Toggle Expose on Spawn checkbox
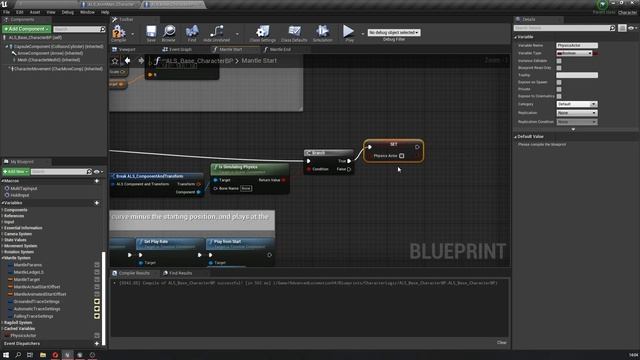This screenshot has height=360, width=640. point(559,82)
